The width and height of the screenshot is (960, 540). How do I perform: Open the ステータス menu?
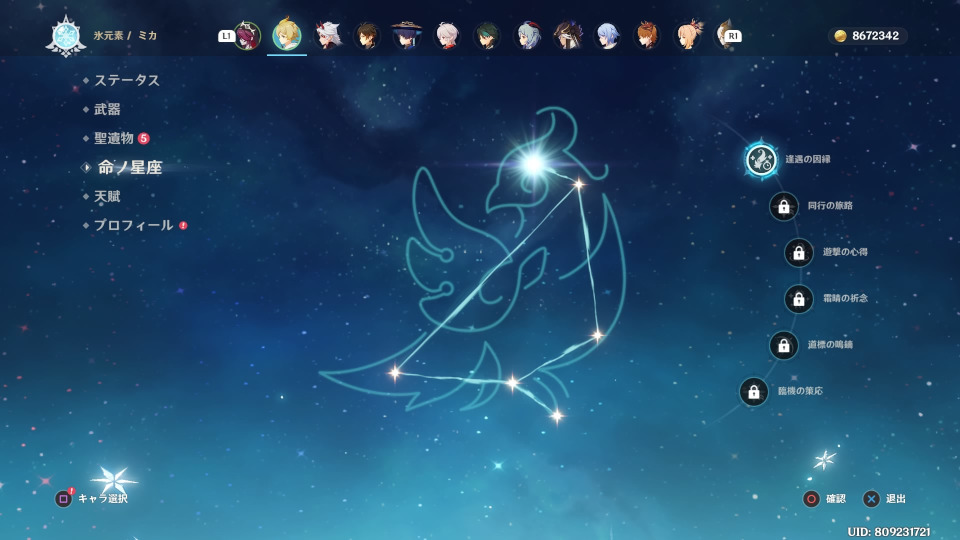[127, 80]
